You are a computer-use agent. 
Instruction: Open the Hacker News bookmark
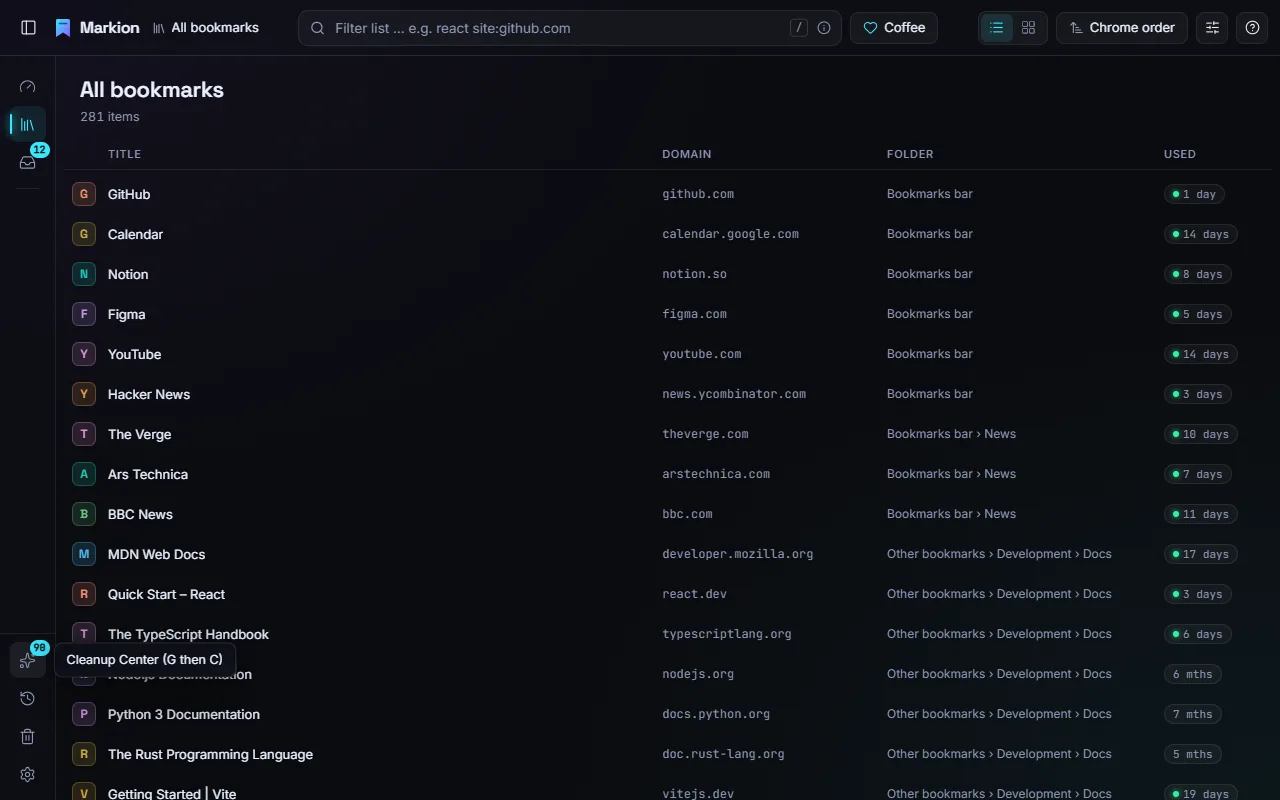pos(149,394)
